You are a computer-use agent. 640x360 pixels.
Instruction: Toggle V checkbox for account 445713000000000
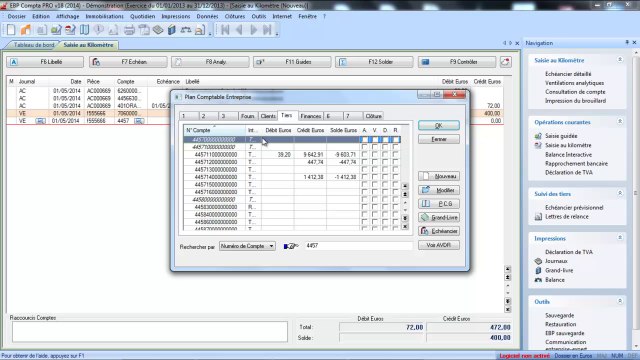pos(374,169)
